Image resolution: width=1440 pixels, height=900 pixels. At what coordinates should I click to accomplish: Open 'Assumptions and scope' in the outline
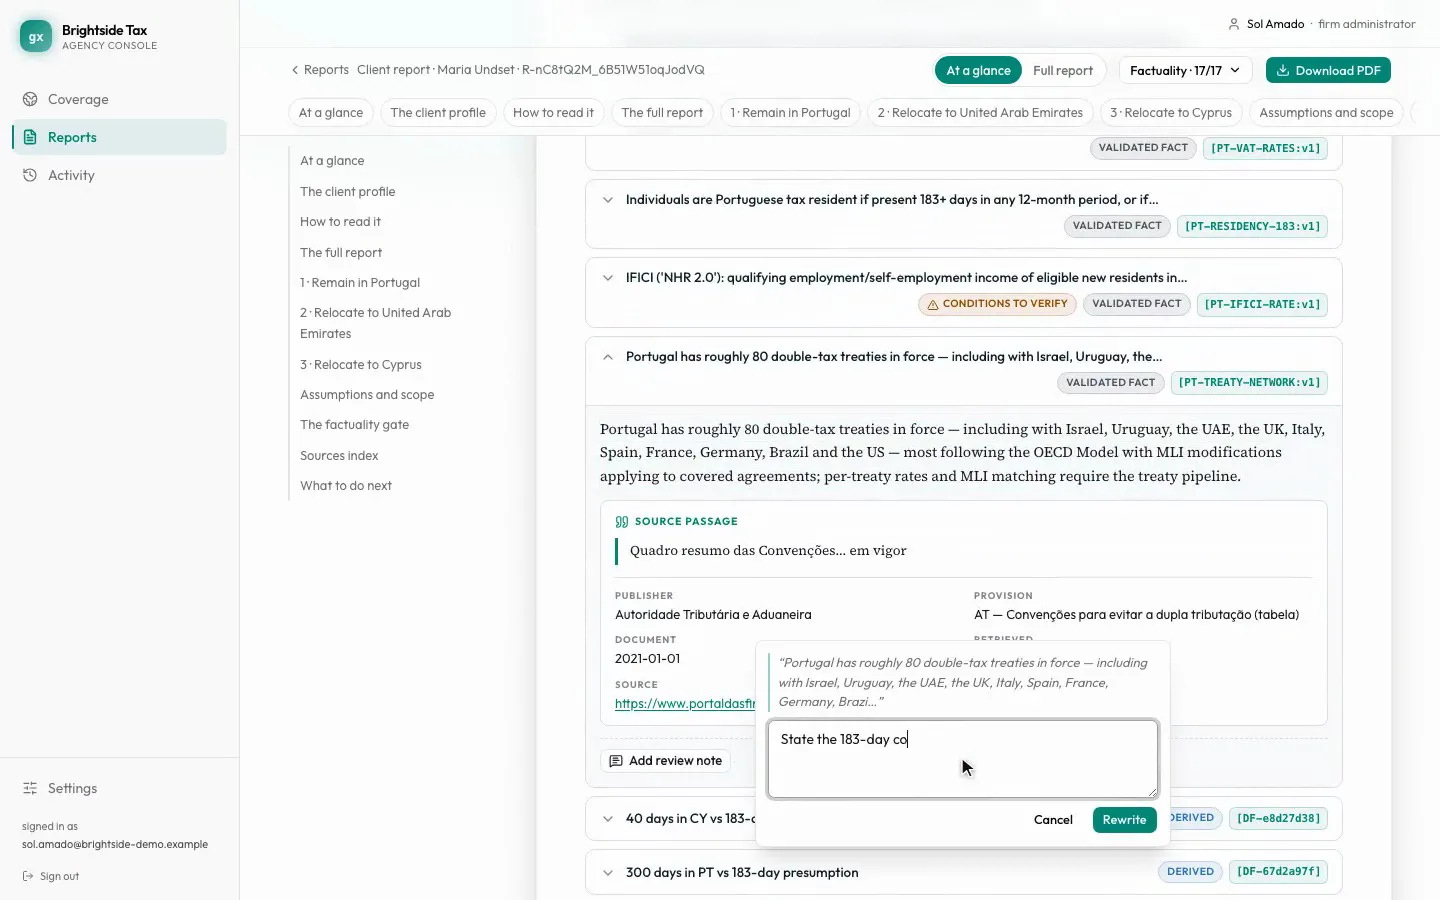click(367, 395)
